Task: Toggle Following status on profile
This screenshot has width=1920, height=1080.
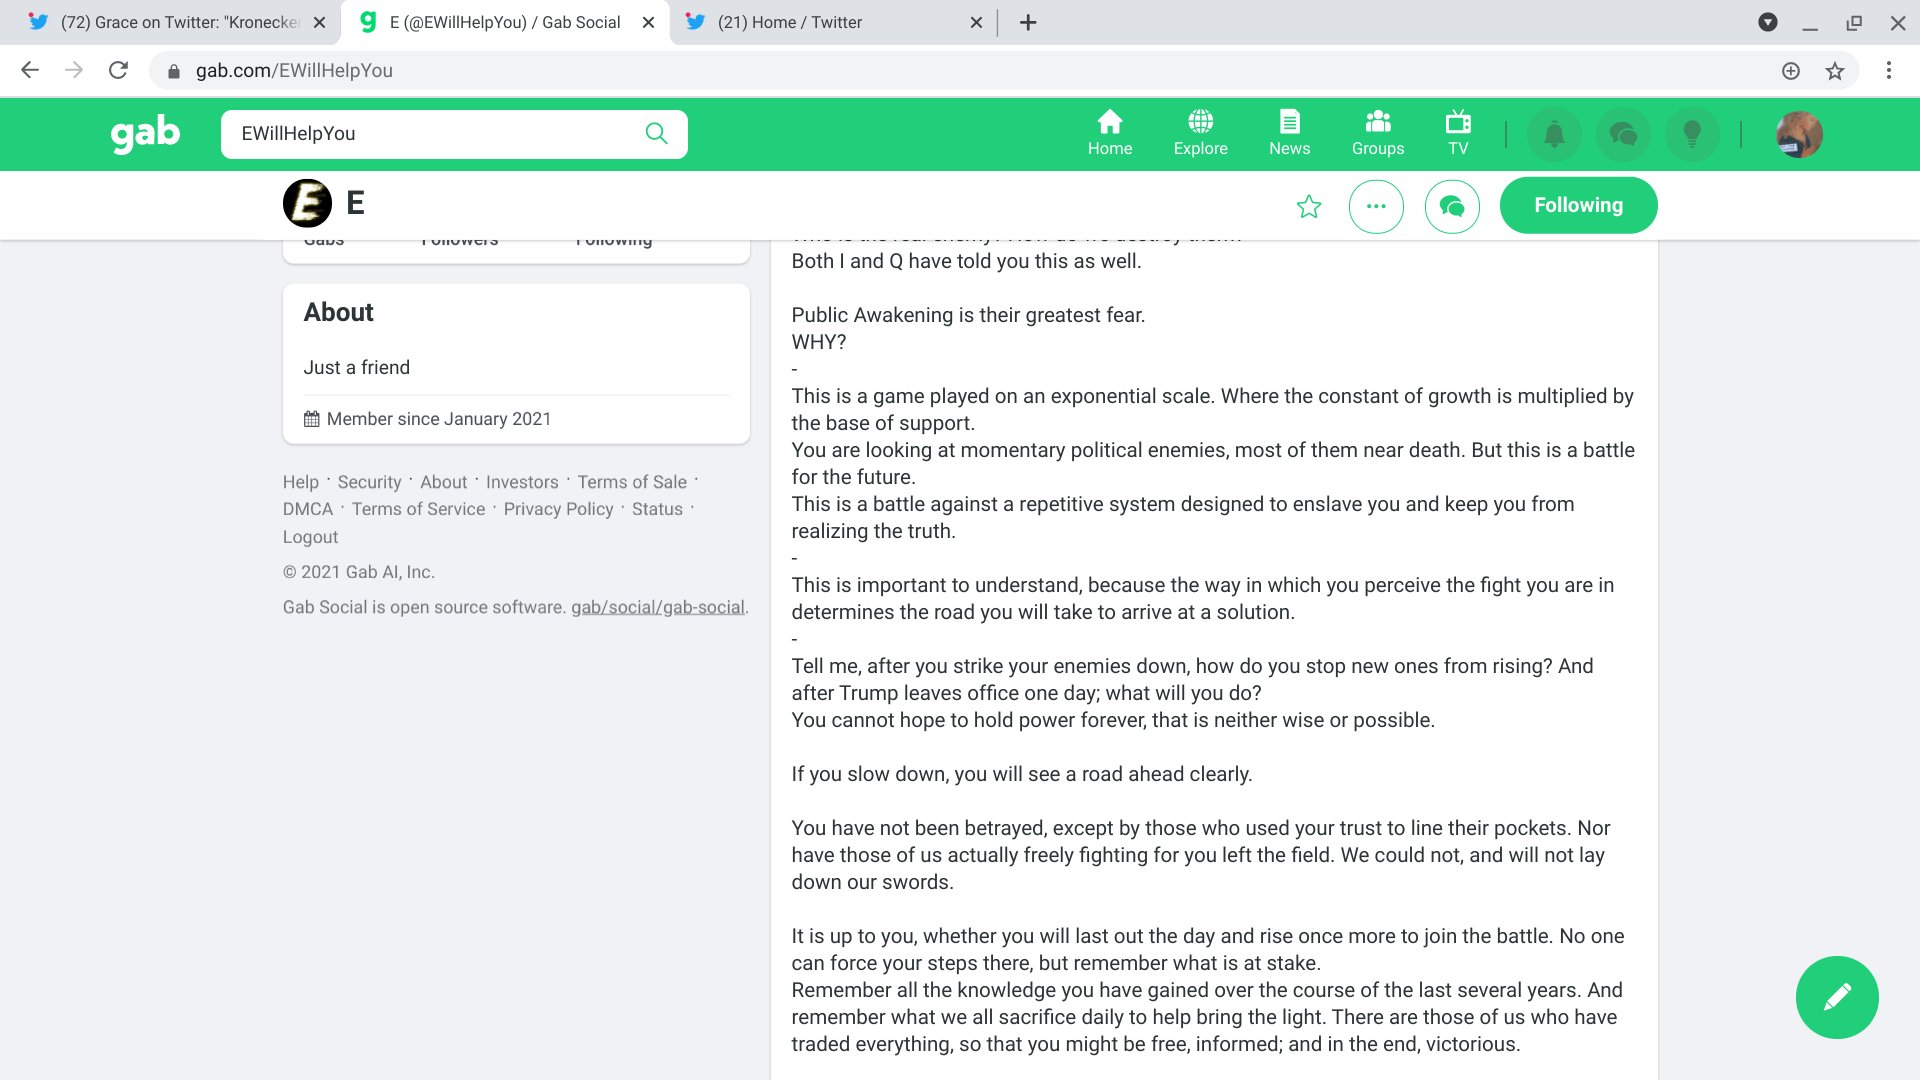Action: [x=1578, y=204]
